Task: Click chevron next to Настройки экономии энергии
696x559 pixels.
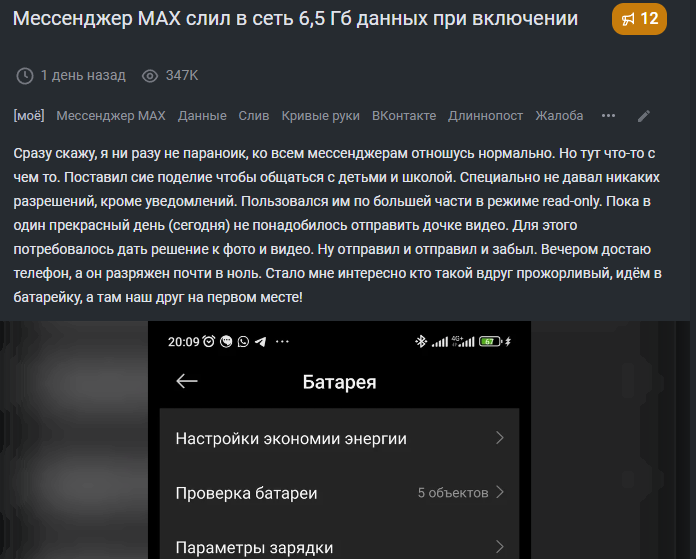Action: click(500, 438)
